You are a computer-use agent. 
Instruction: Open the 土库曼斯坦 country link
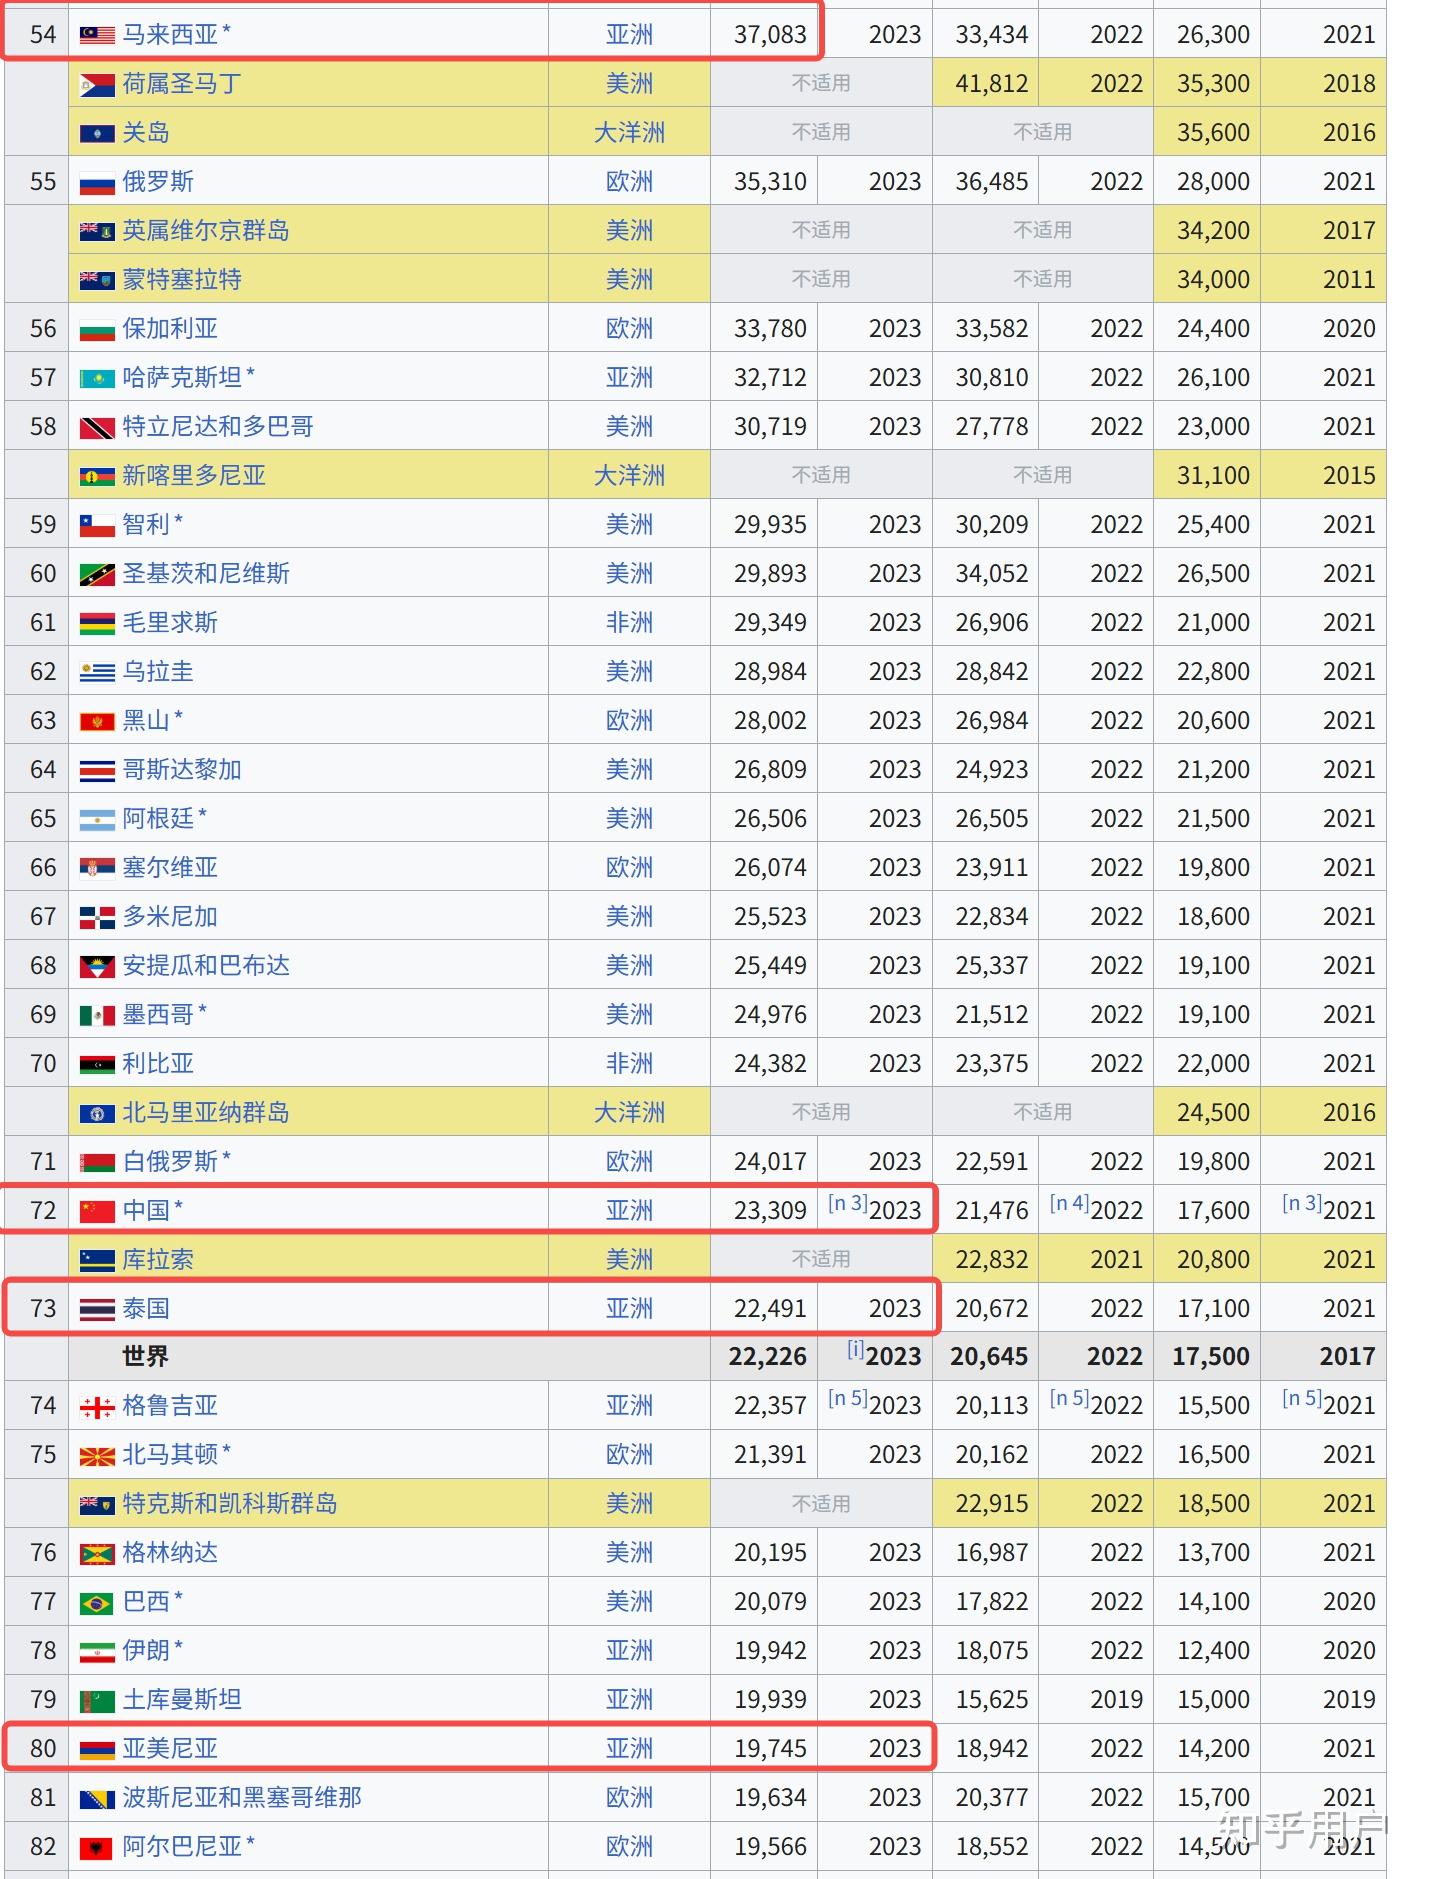[x=182, y=1700]
